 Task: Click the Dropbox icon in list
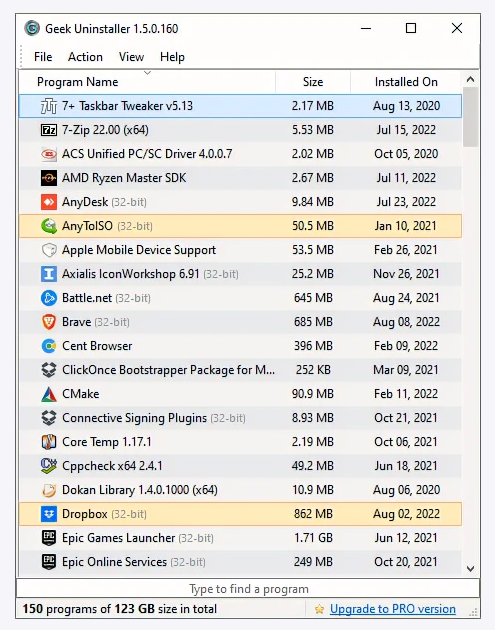49,514
